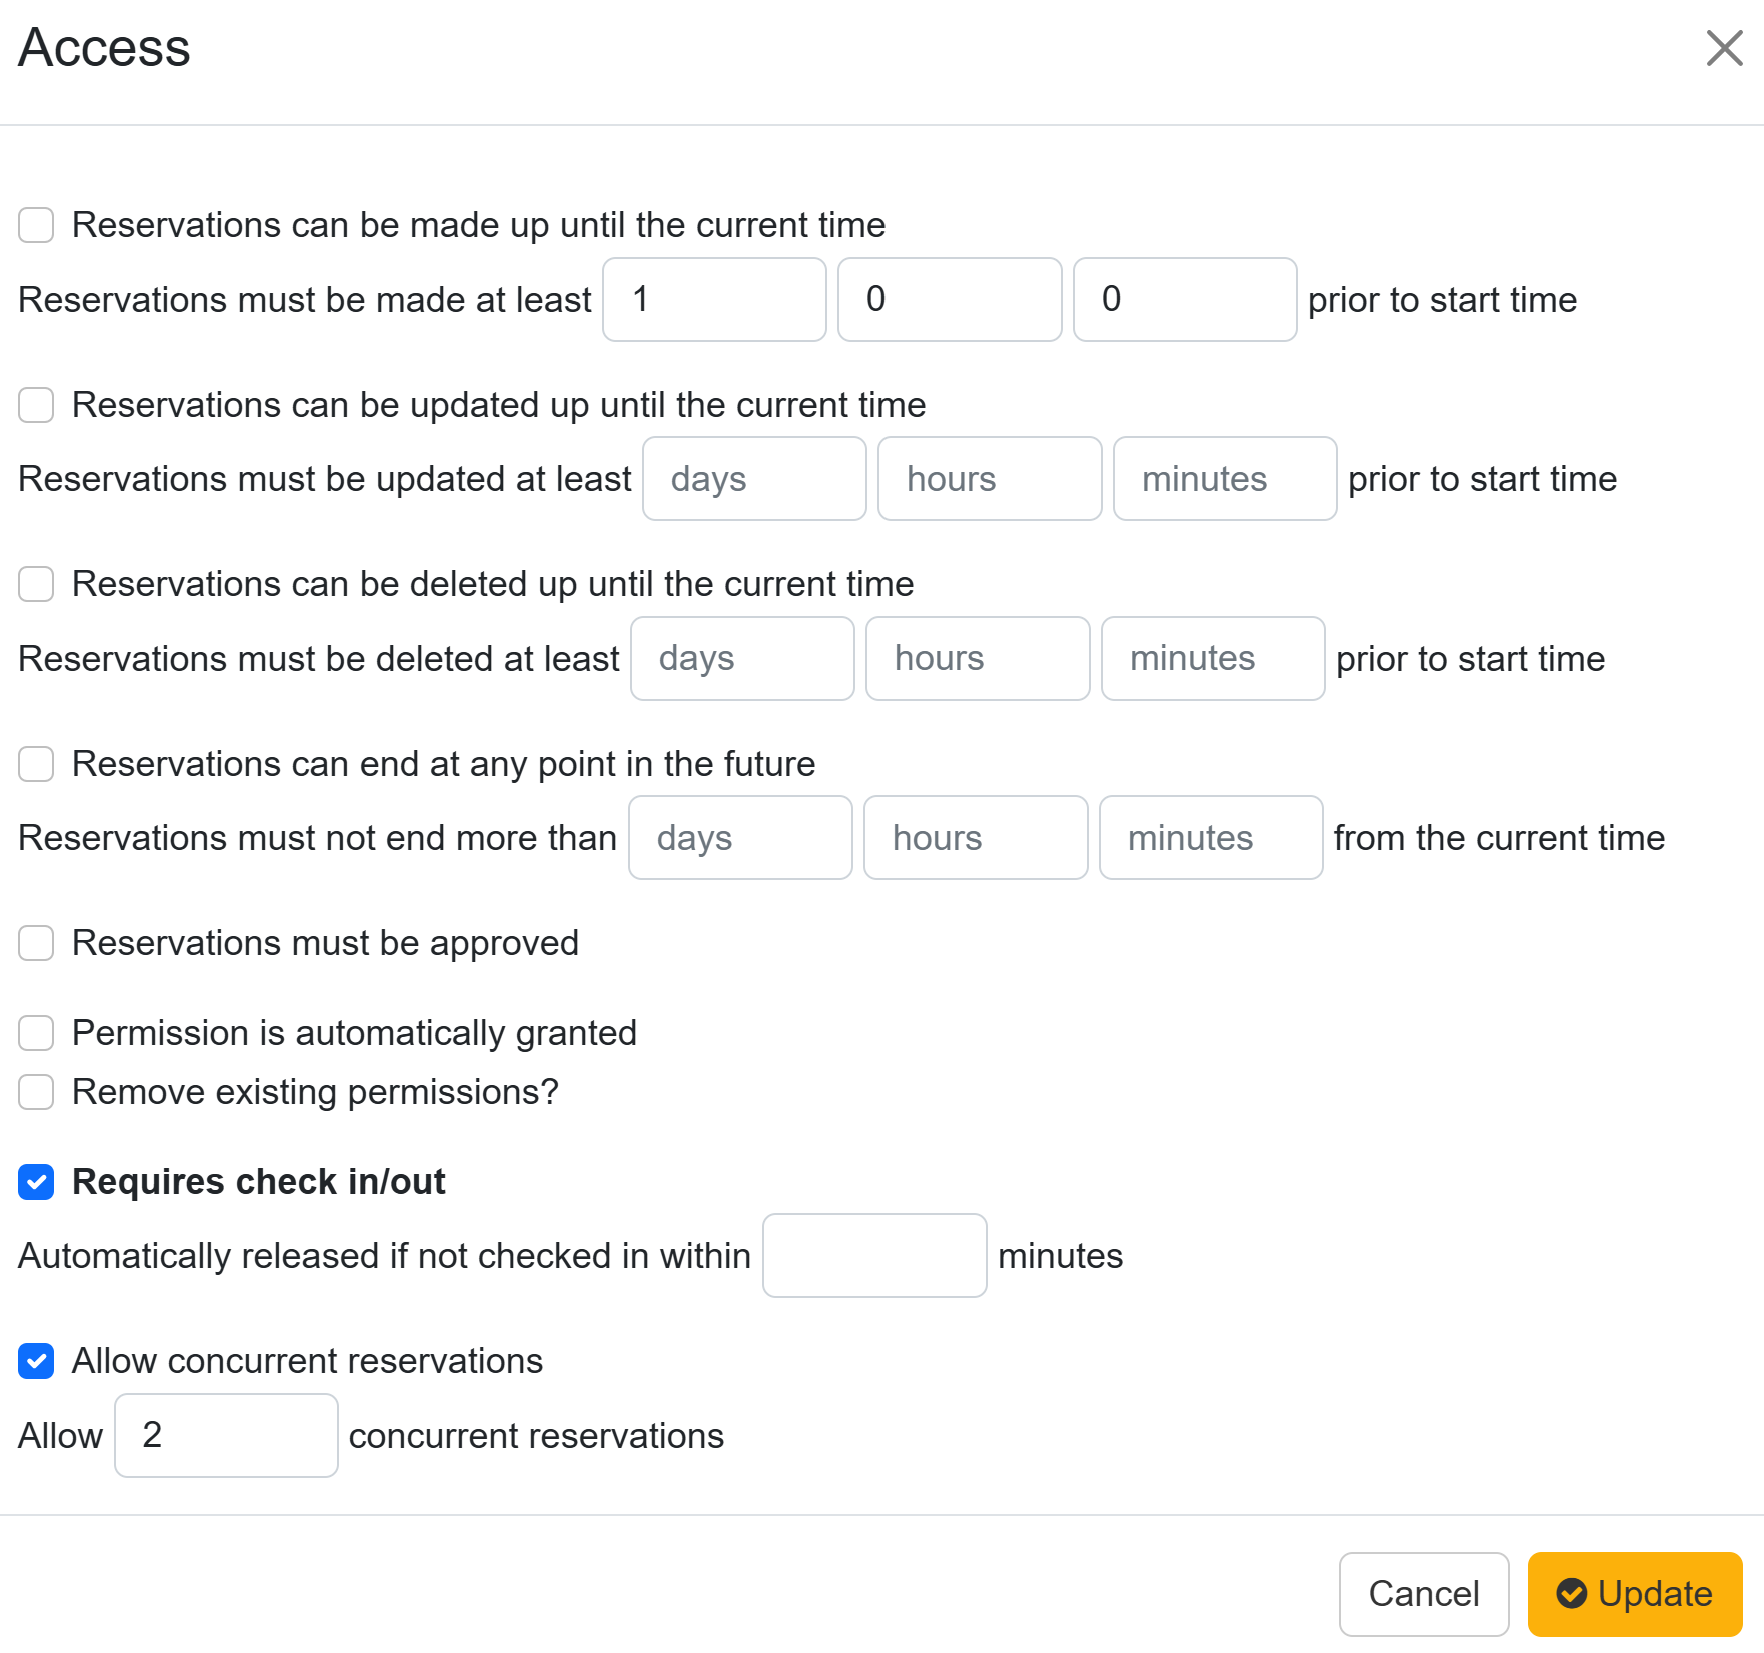Click the made-at-least days field containing 1
The image size is (1764, 1653).
(x=714, y=299)
